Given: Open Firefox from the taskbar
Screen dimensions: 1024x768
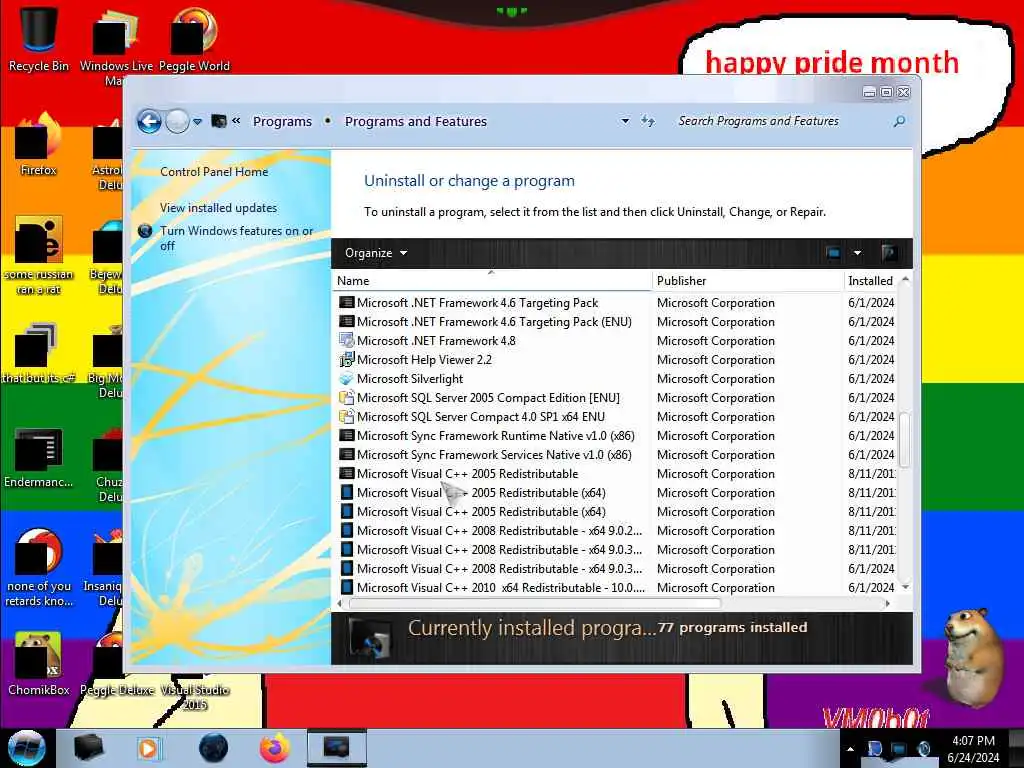Looking at the screenshot, I should [x=274, y=748].
